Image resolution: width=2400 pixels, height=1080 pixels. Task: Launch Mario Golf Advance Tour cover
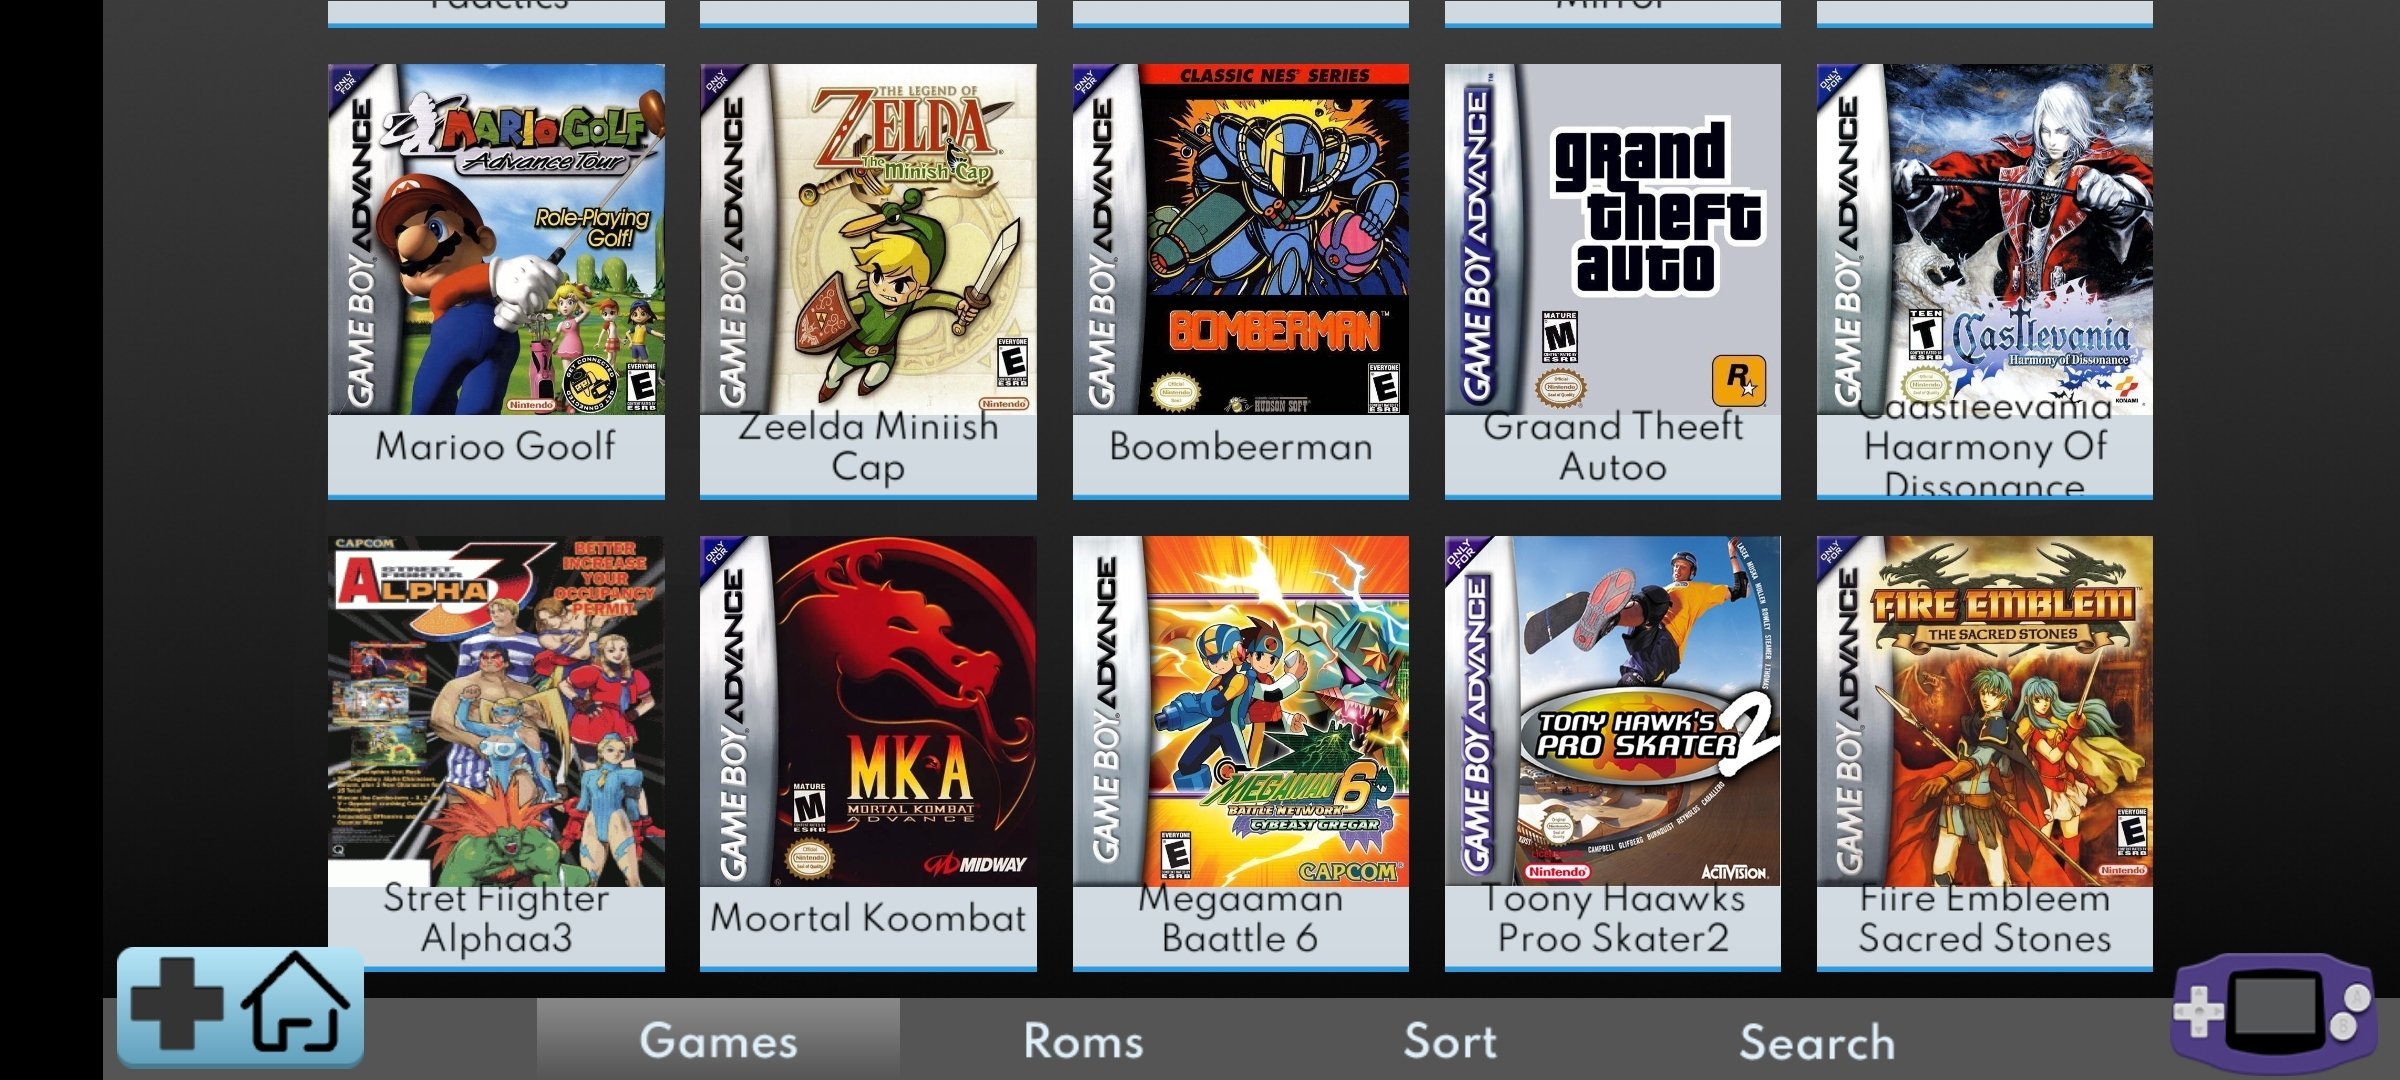pyautogui.click(x=496, y=239)
